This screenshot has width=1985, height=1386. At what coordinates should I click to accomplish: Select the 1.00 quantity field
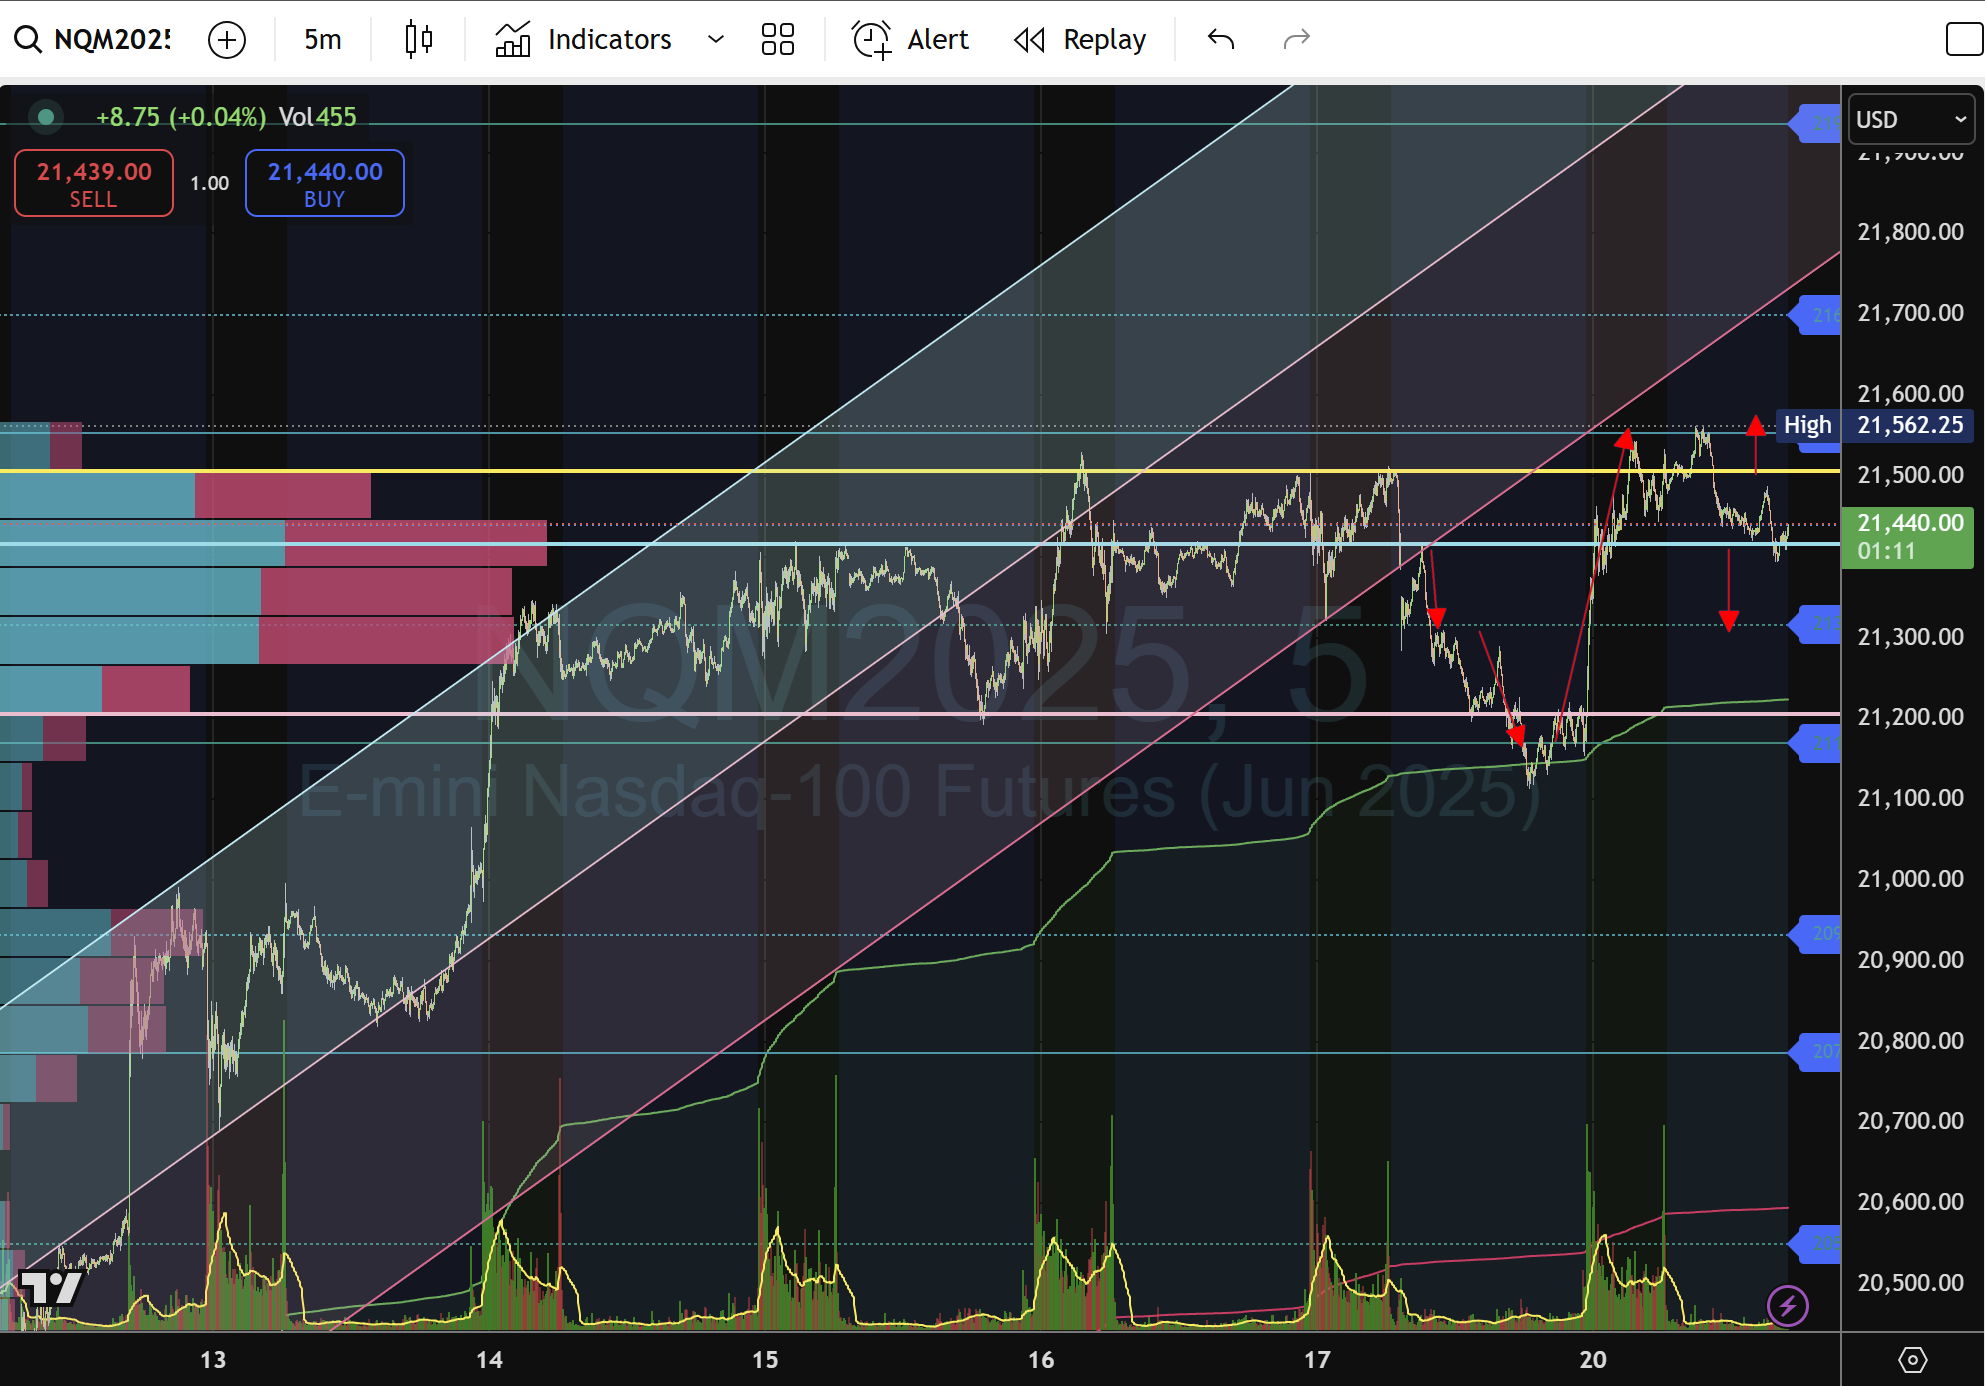(209, 183)
